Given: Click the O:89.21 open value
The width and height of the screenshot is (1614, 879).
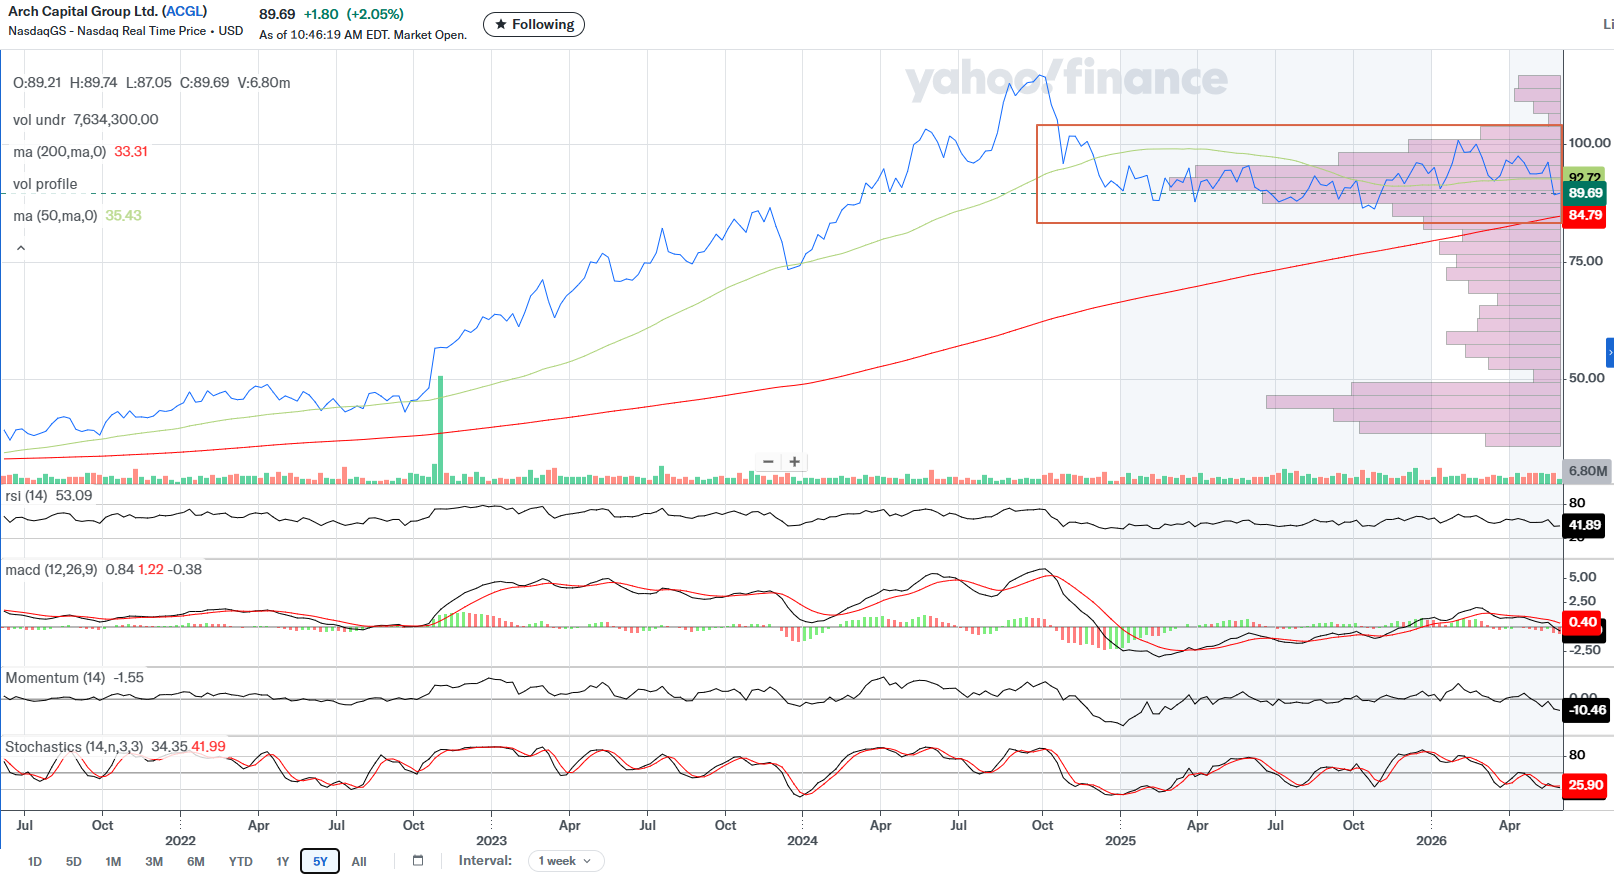Looking at the screenshot, I should click(37, 83).
